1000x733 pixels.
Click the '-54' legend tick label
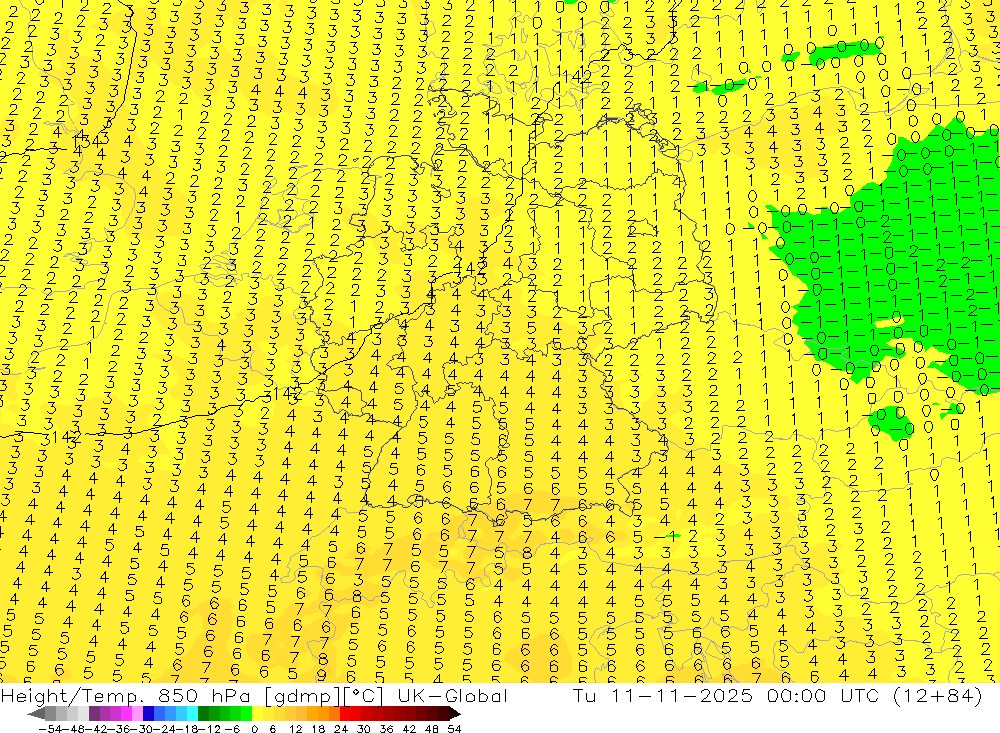tap(50, 729)
